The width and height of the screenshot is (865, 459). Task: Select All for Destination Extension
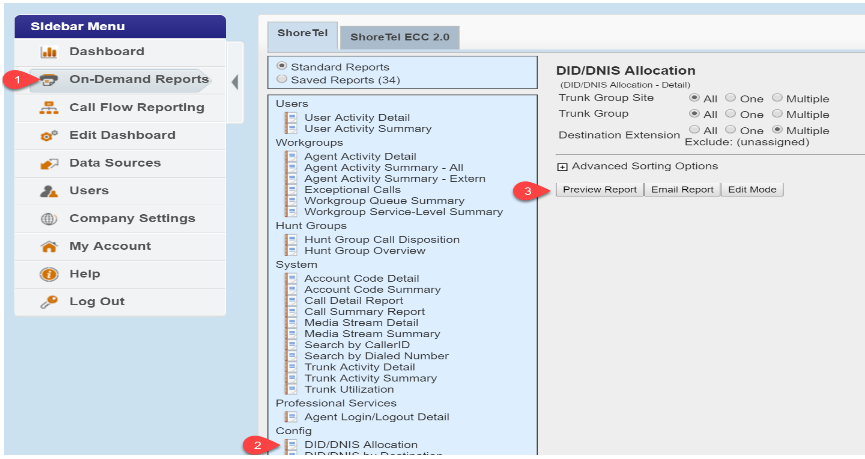(x=695, y=130)
